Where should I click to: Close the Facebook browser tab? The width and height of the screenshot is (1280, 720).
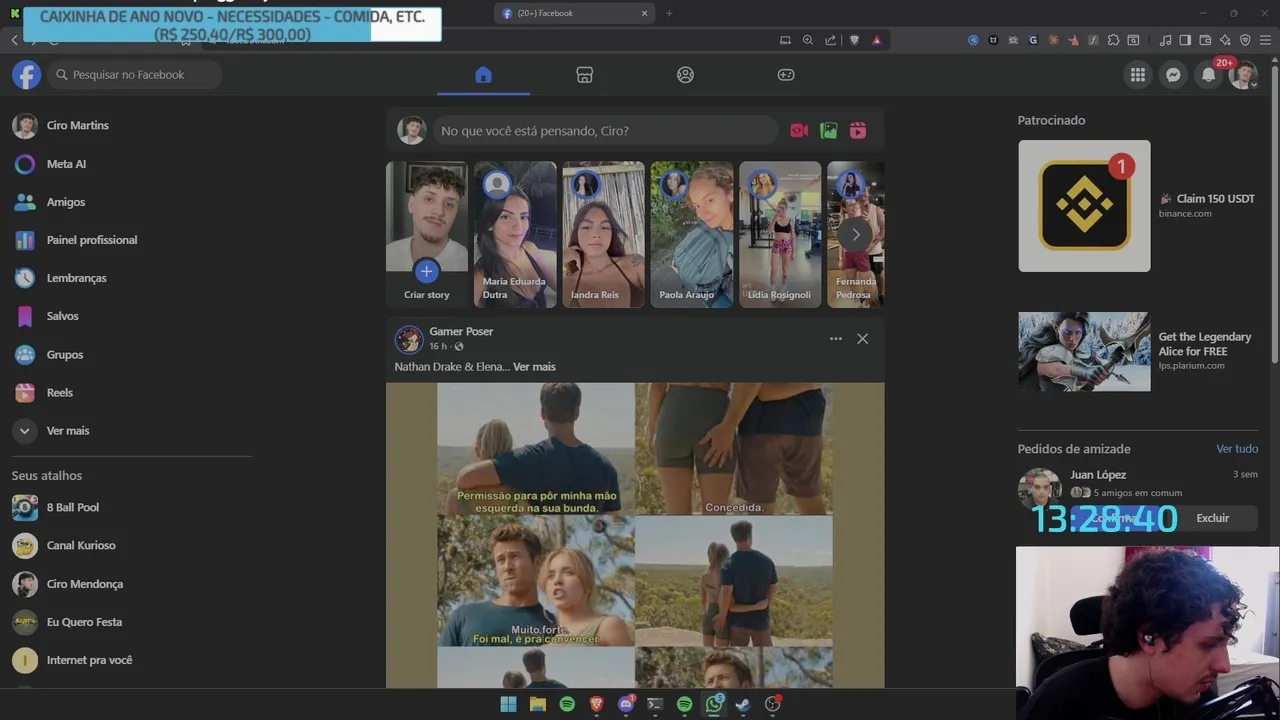coord(645,13)
